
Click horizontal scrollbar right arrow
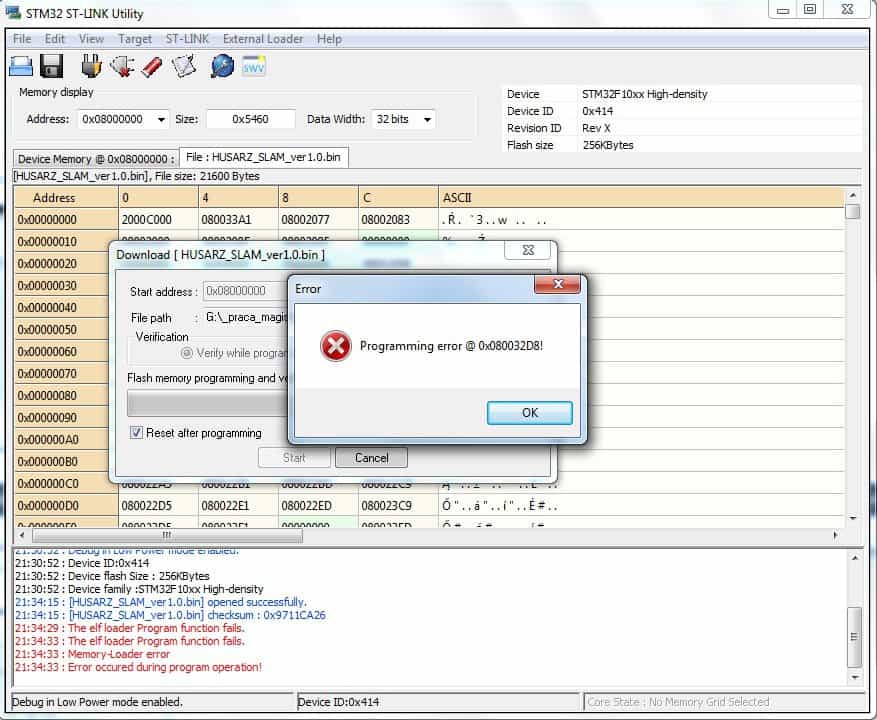coord(835,535)
